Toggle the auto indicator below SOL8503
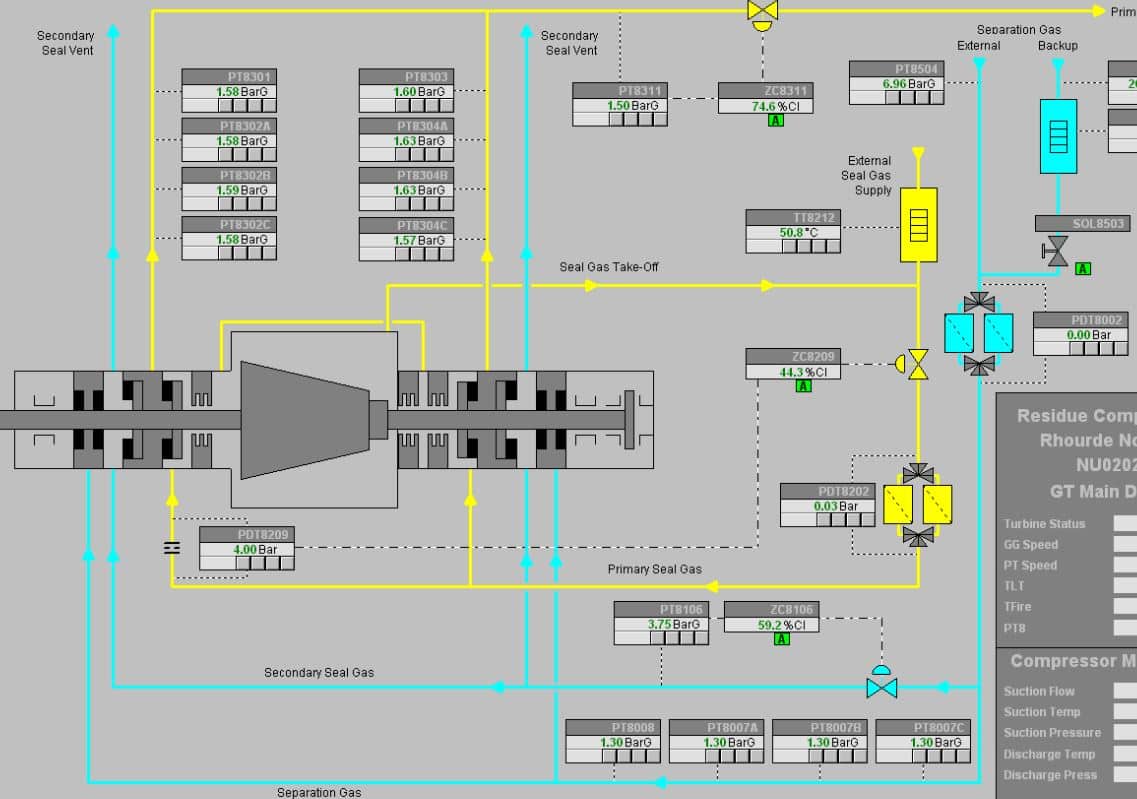Screen dimensions: 1137x799 coord(1082,268)
